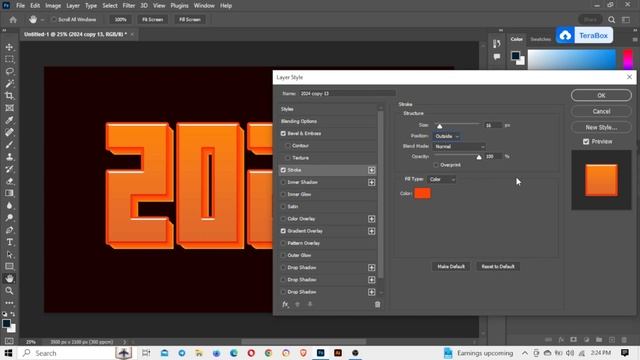Enable Scroll All Windows option
The image size is (640, 360).
click(54, 20)
